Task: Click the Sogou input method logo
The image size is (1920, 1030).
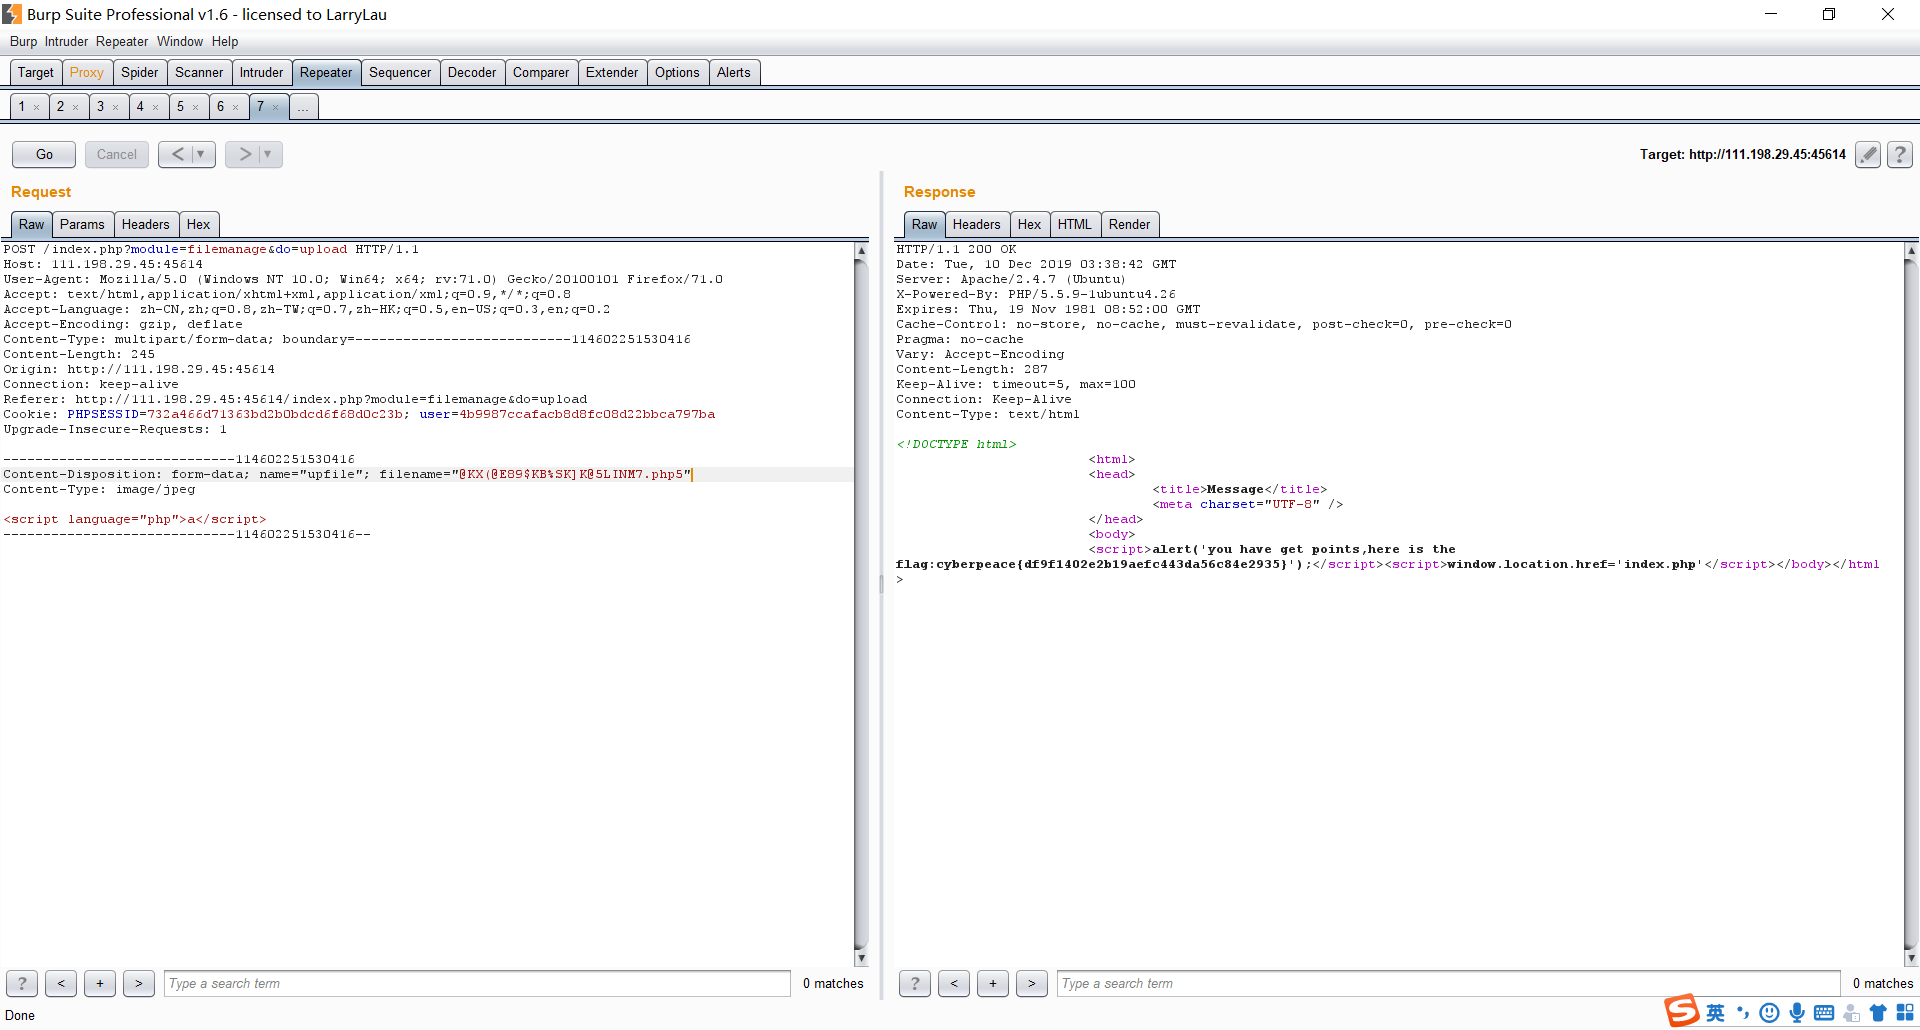Action: 1682,1011
